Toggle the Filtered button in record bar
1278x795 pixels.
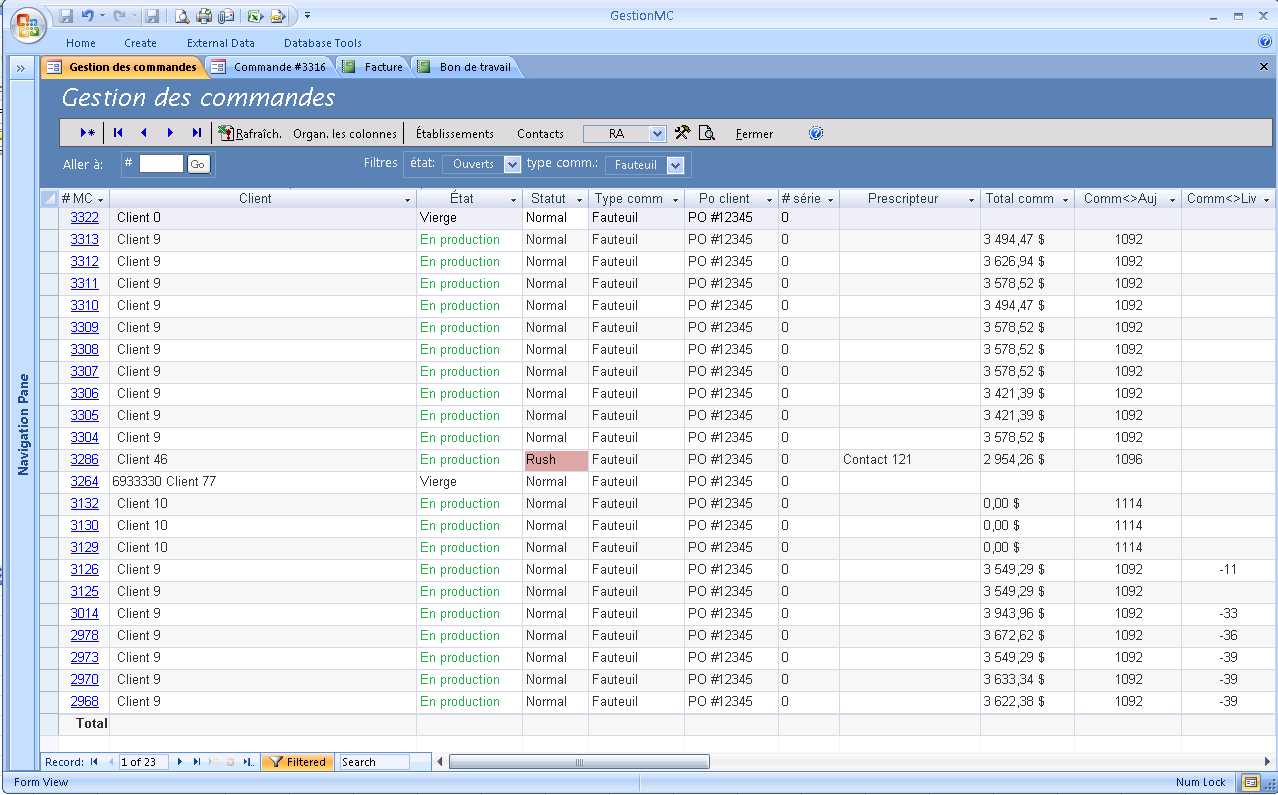pos(296,762)
